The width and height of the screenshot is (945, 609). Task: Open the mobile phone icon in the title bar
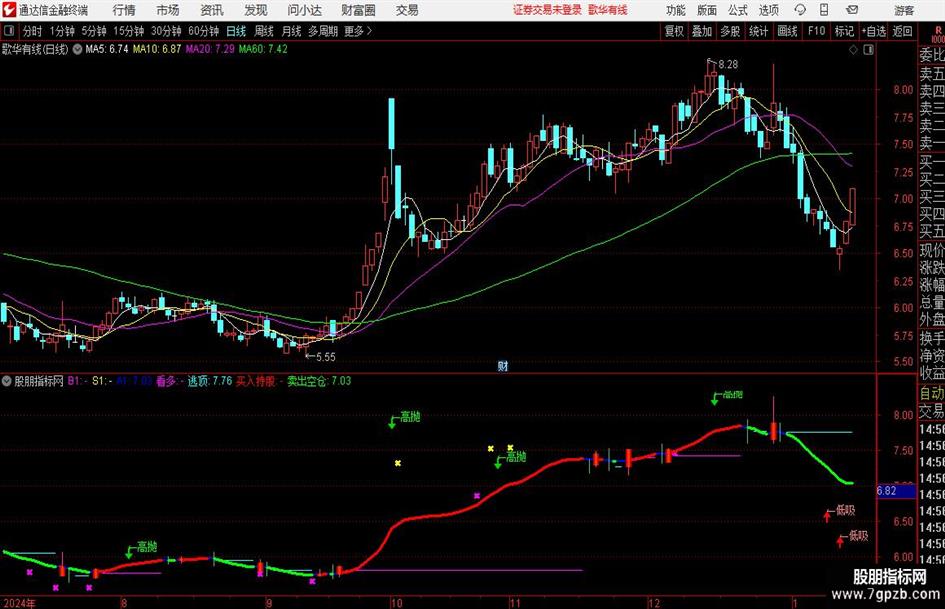(x=824, y=10)
